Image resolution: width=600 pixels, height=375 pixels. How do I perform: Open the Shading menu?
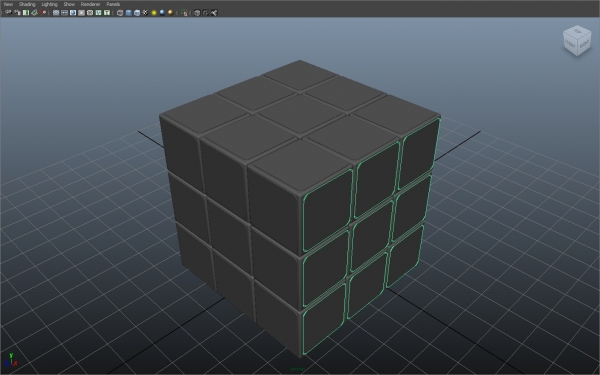(27, 4)
